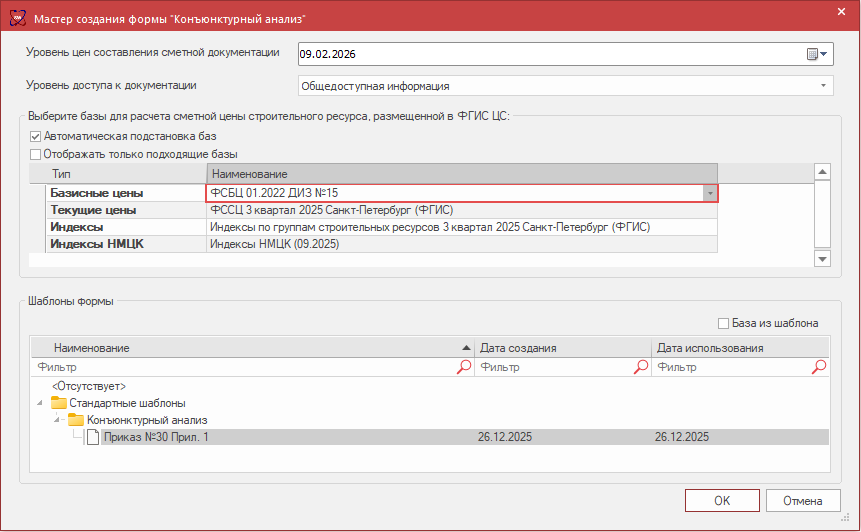Click the document icon of Приказ №30

point(93,437)
